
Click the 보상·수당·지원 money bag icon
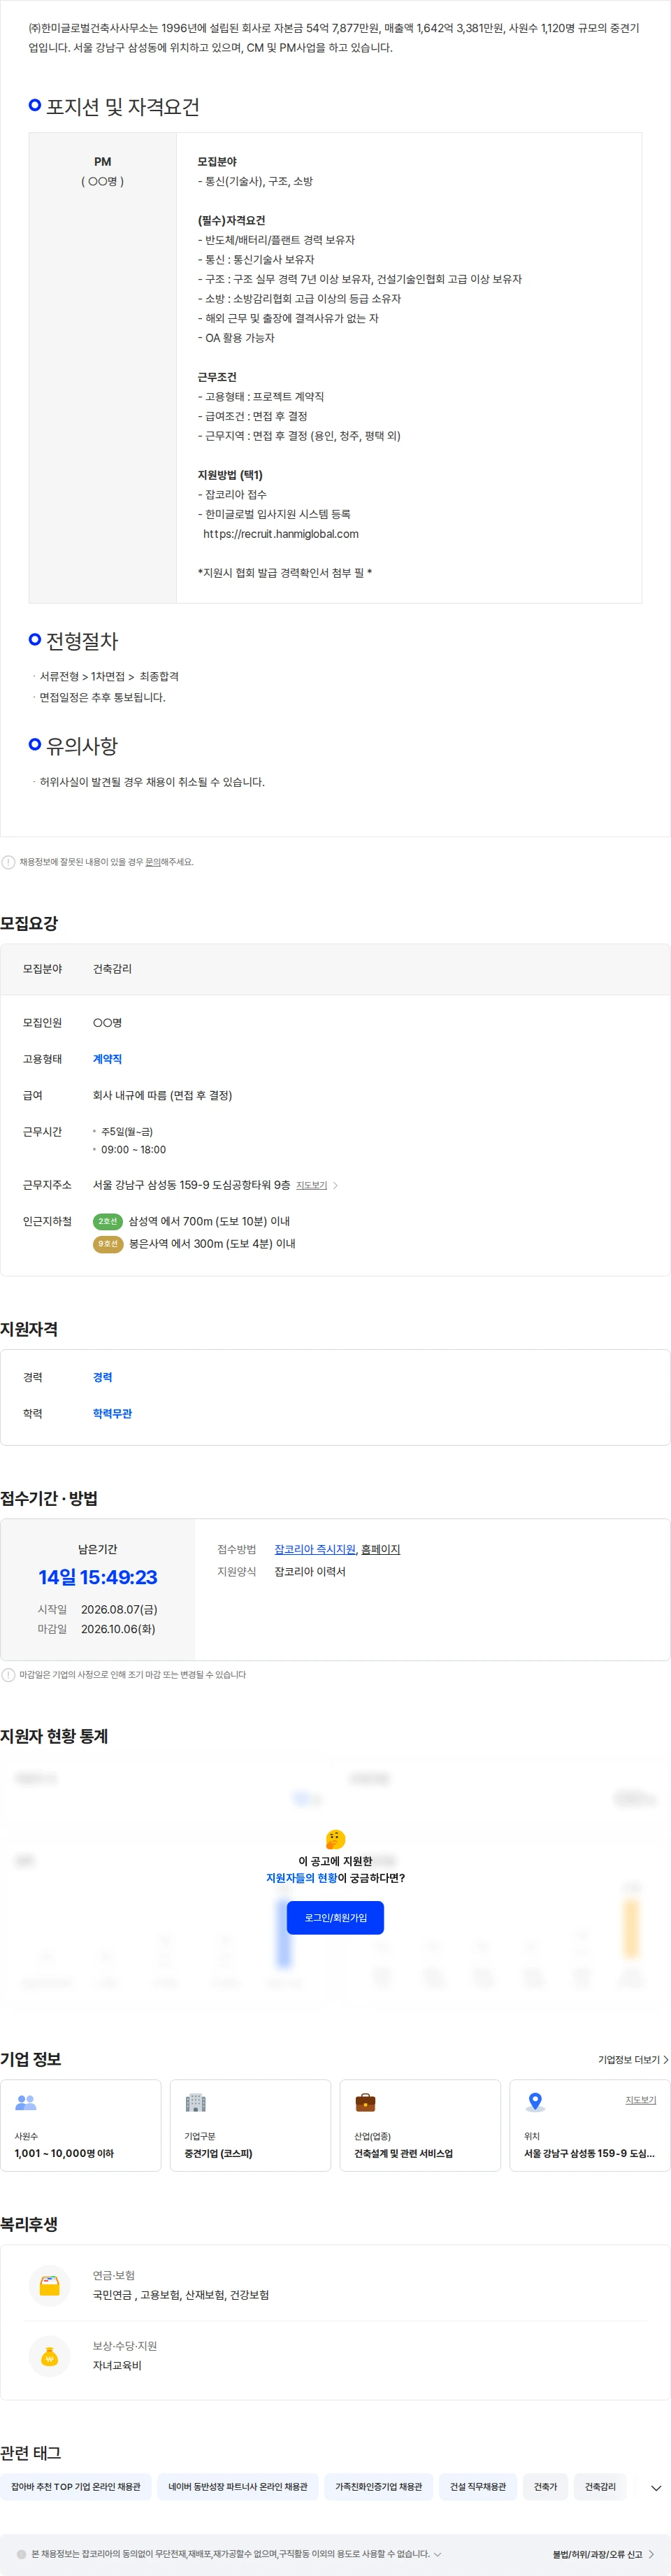[49, 2356]
